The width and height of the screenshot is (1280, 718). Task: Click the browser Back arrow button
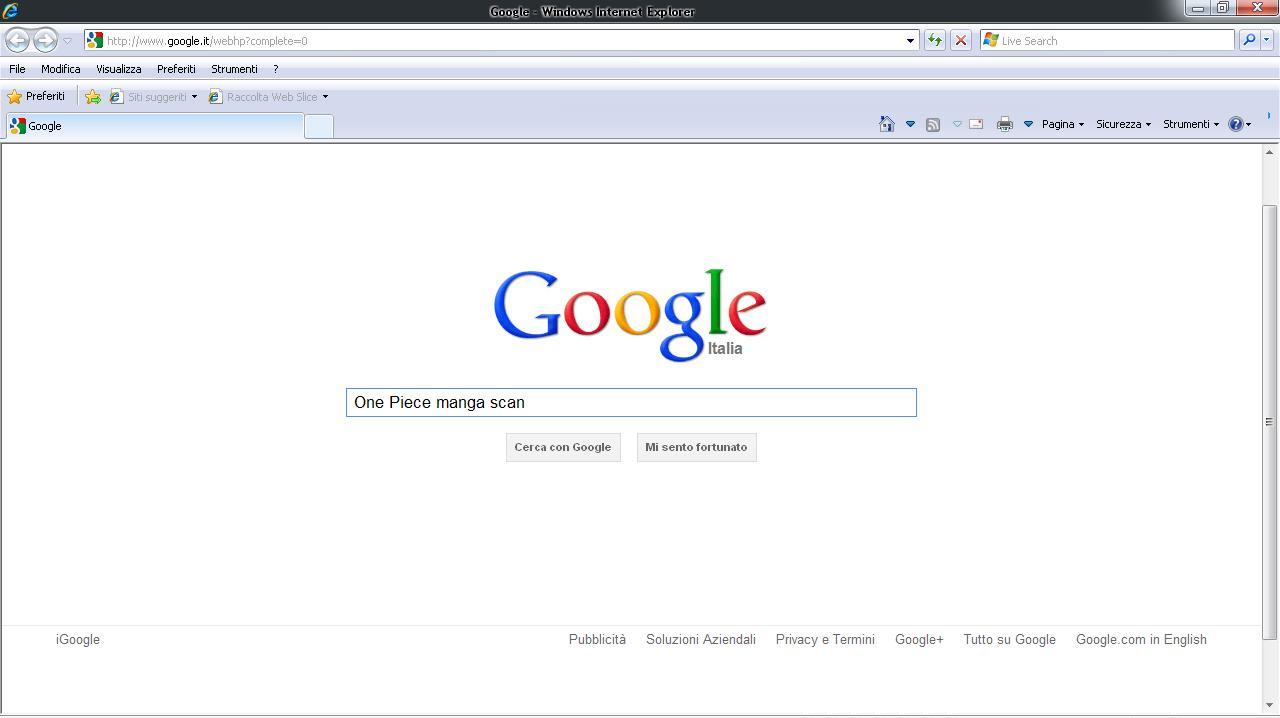point(17,40)
